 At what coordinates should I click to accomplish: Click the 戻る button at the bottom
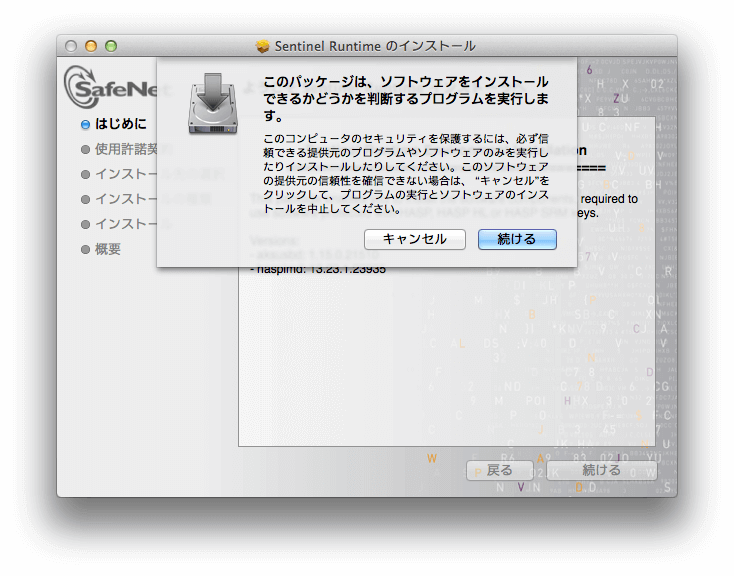(x=499, y=470)
